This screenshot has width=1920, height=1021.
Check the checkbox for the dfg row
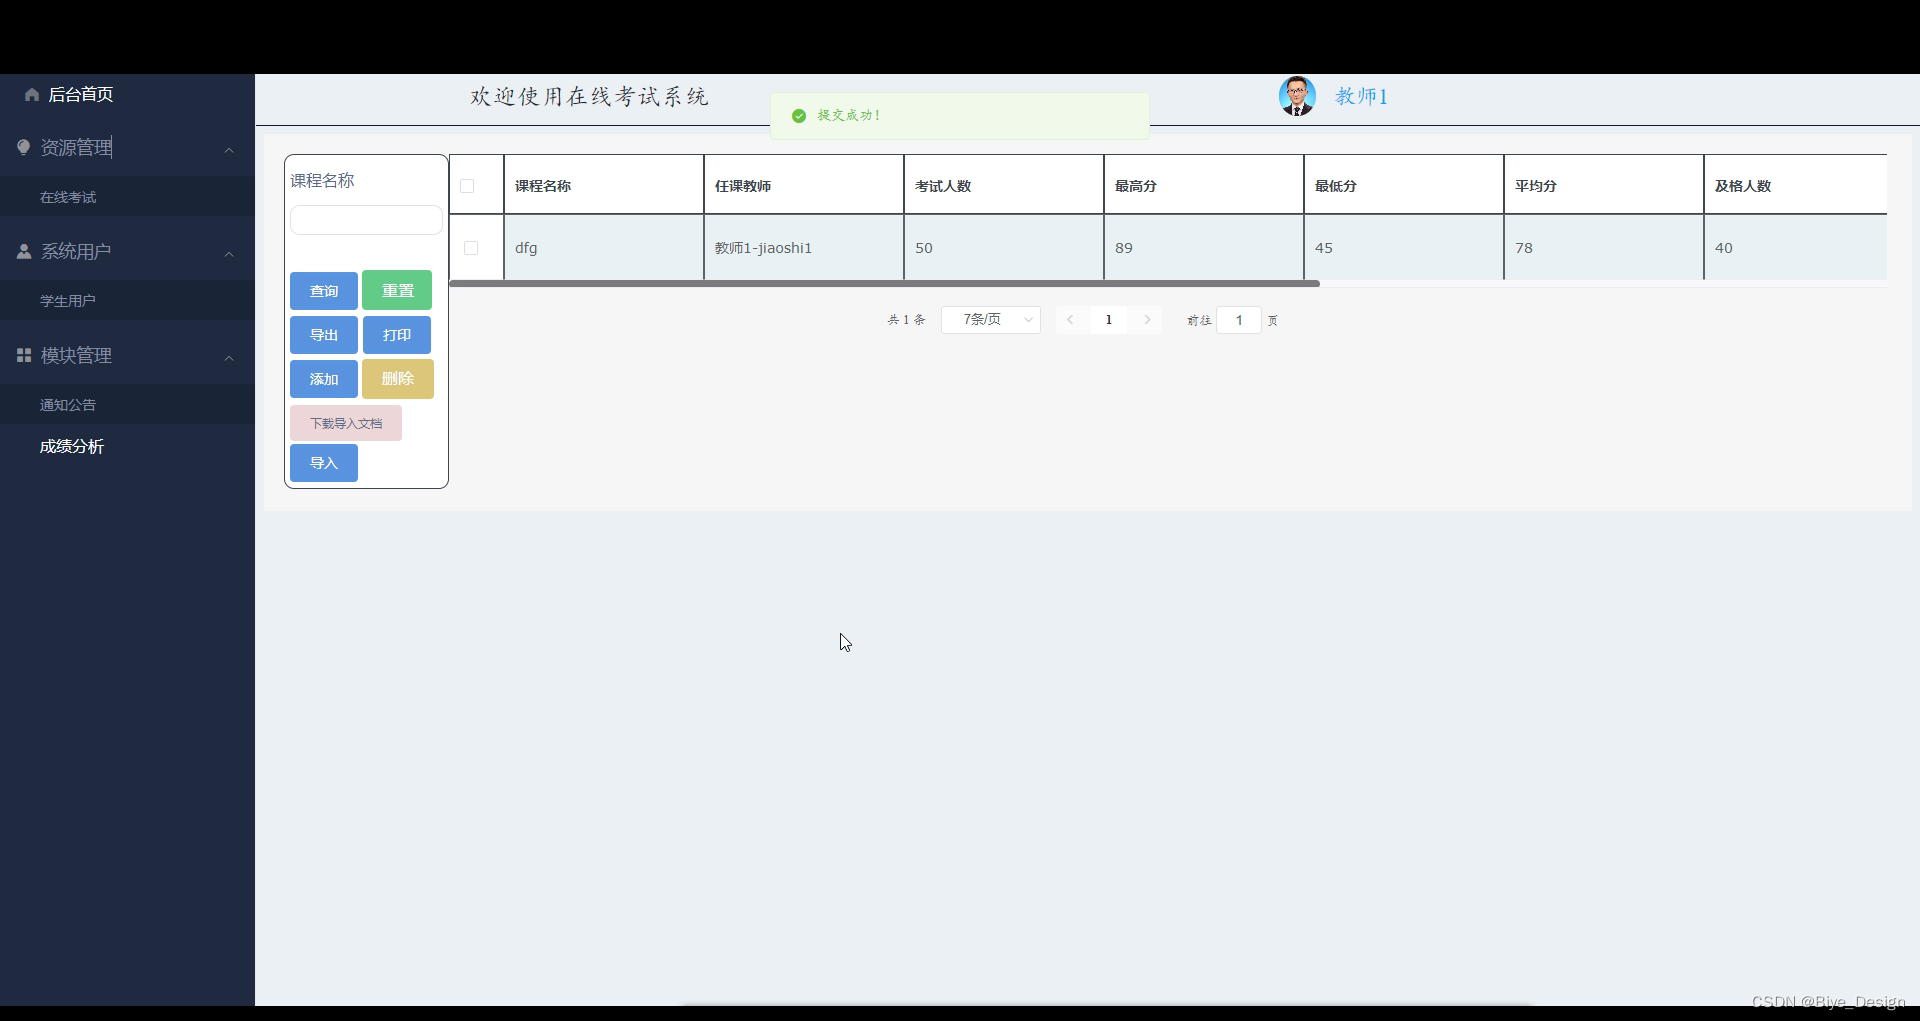click(x=471, y=248)
